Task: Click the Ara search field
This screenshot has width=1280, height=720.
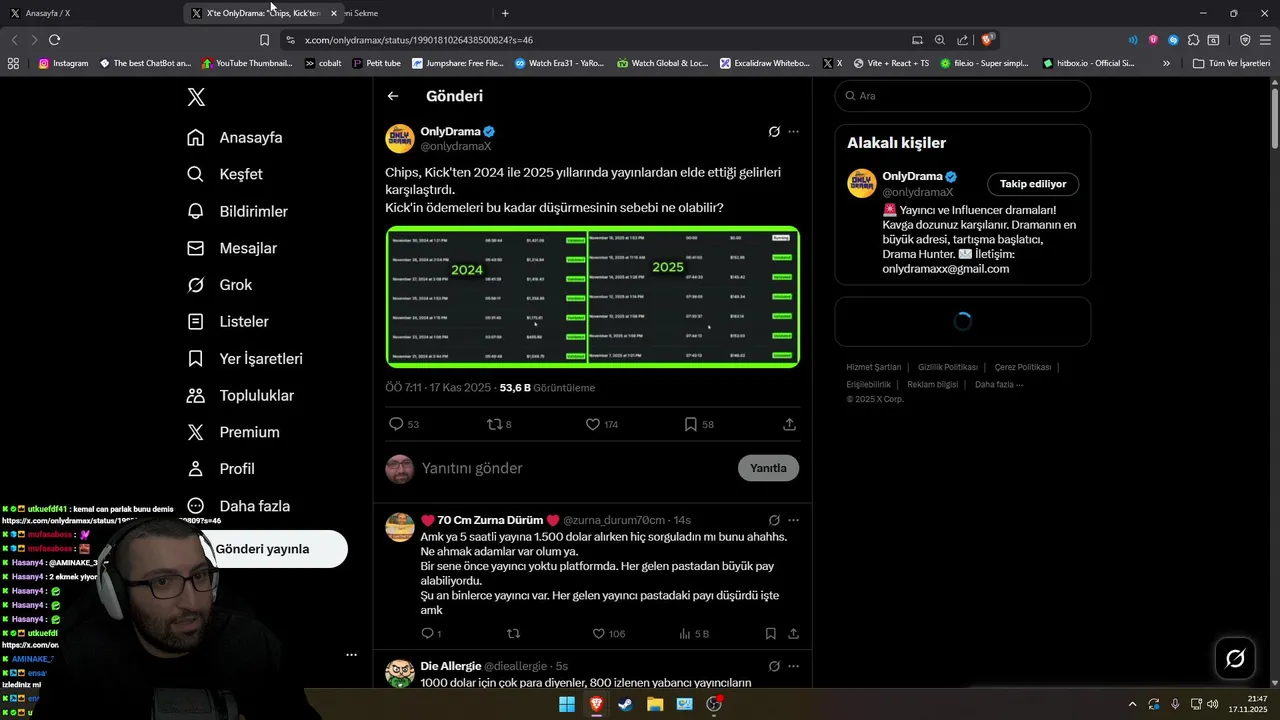Action: tap(962, 96)
